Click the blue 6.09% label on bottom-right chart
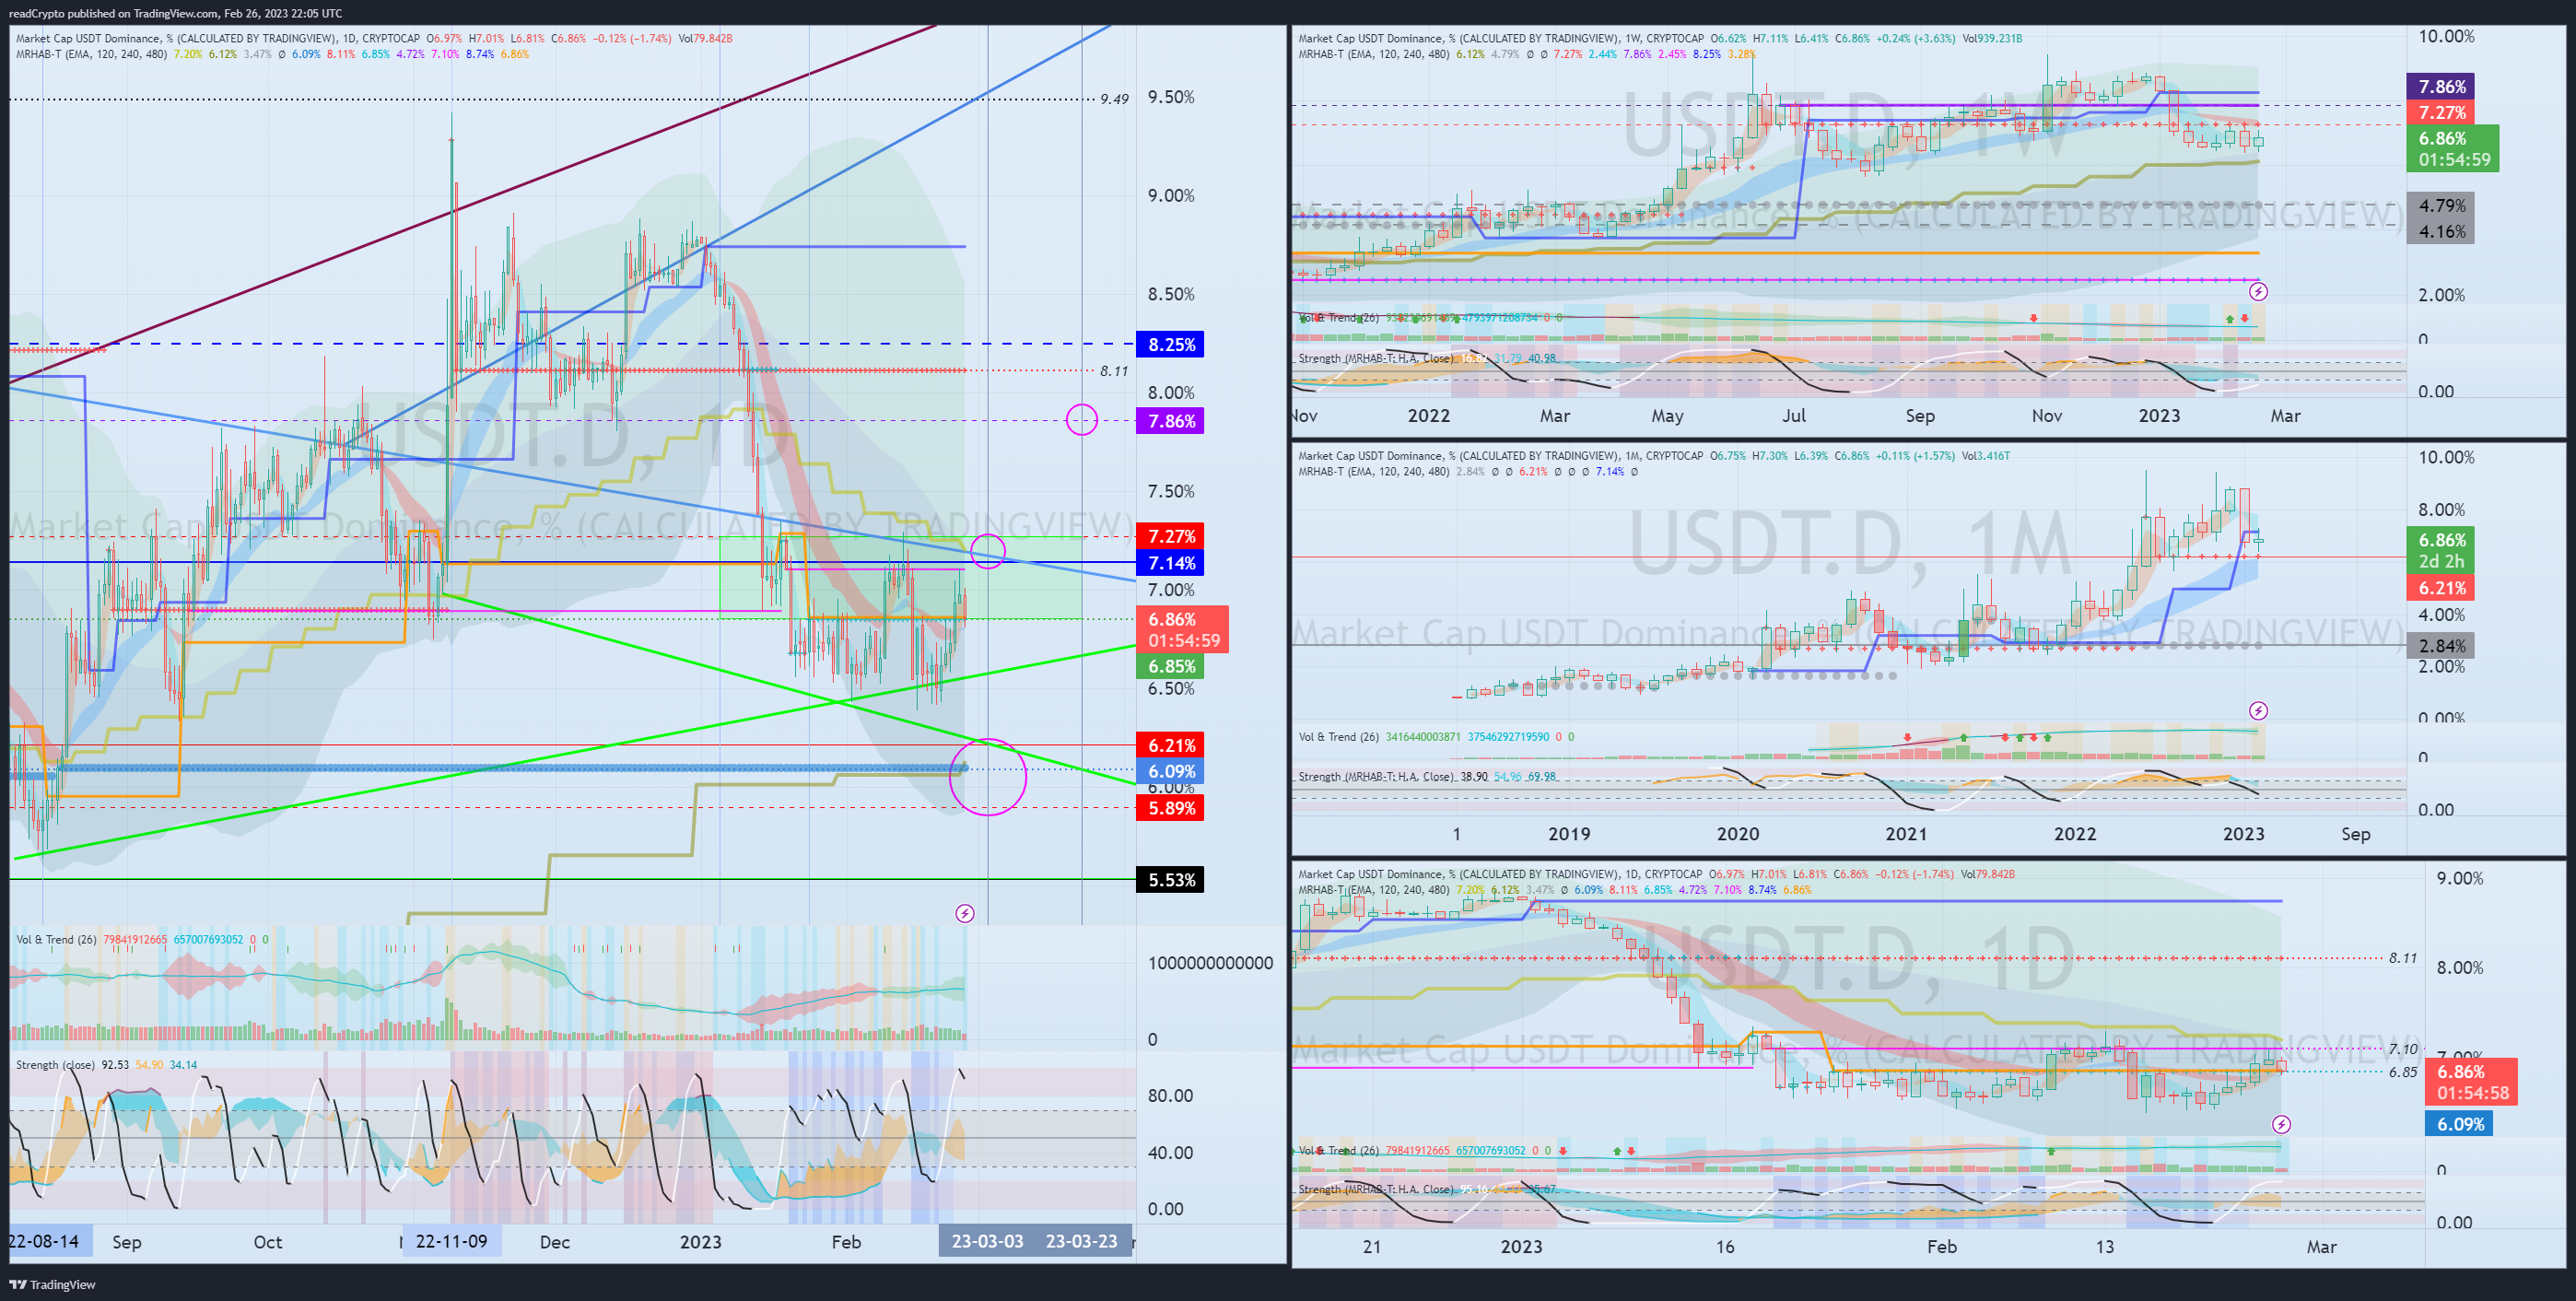The height and width of the screenshot is (1301, 2576). [x=2460, y=1124]
